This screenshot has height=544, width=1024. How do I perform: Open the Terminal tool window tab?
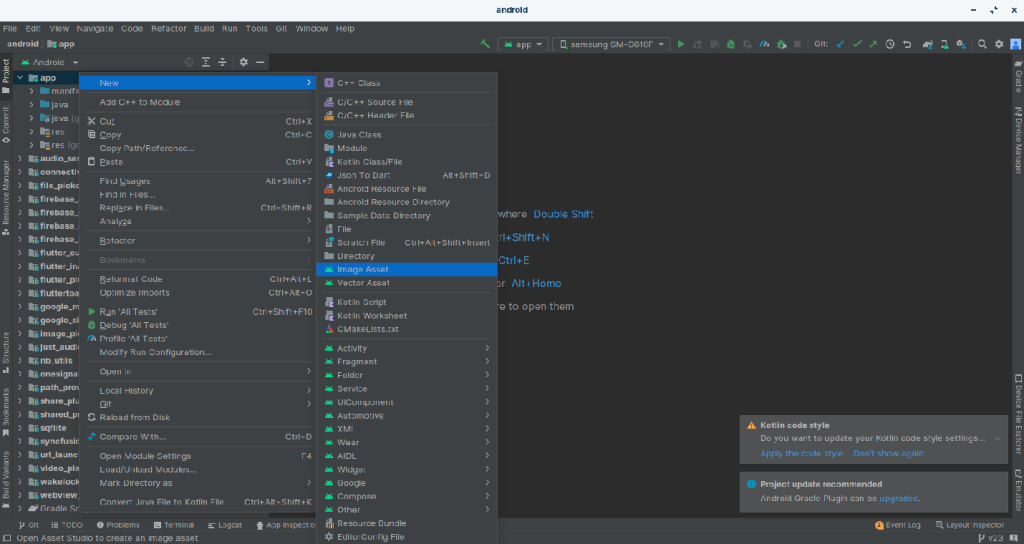point(172,524)
